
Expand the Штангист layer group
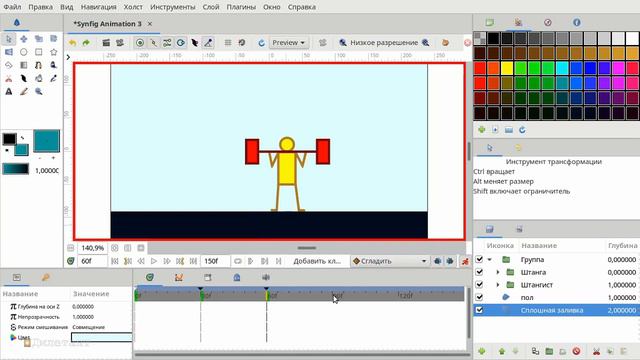[498, 284]
